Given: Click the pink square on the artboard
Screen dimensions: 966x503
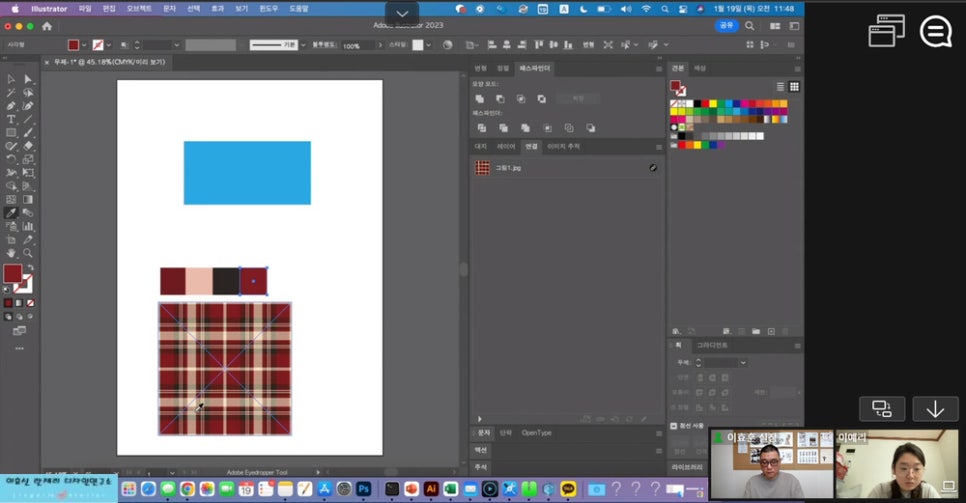Looking at the screenshot, I should click(199, 281).
